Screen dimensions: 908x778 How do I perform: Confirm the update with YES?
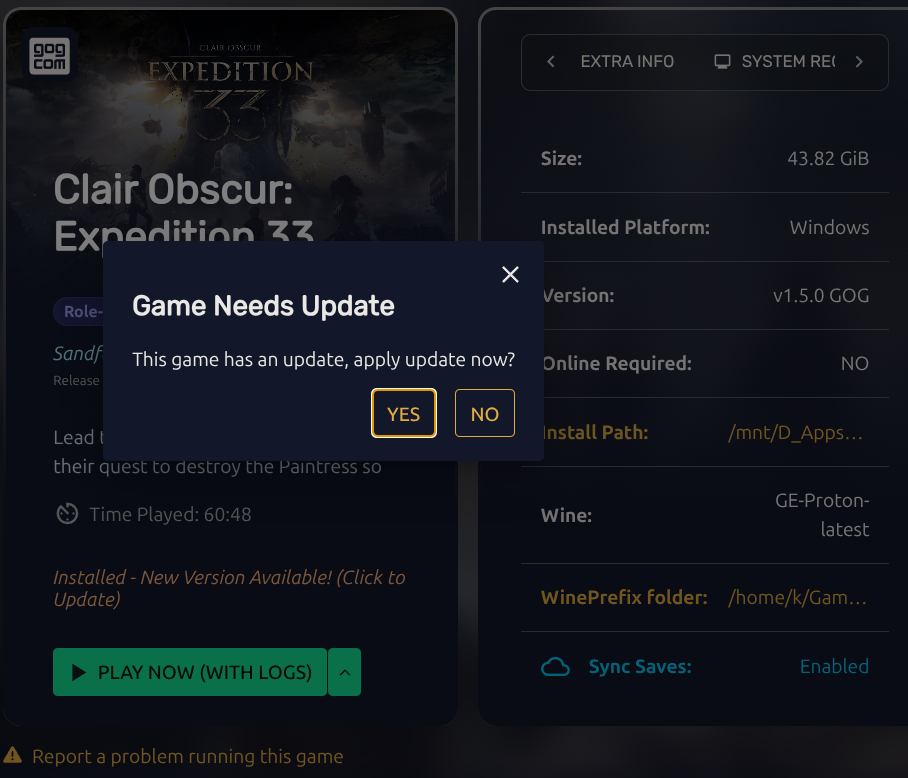click(x=404, y=413)
